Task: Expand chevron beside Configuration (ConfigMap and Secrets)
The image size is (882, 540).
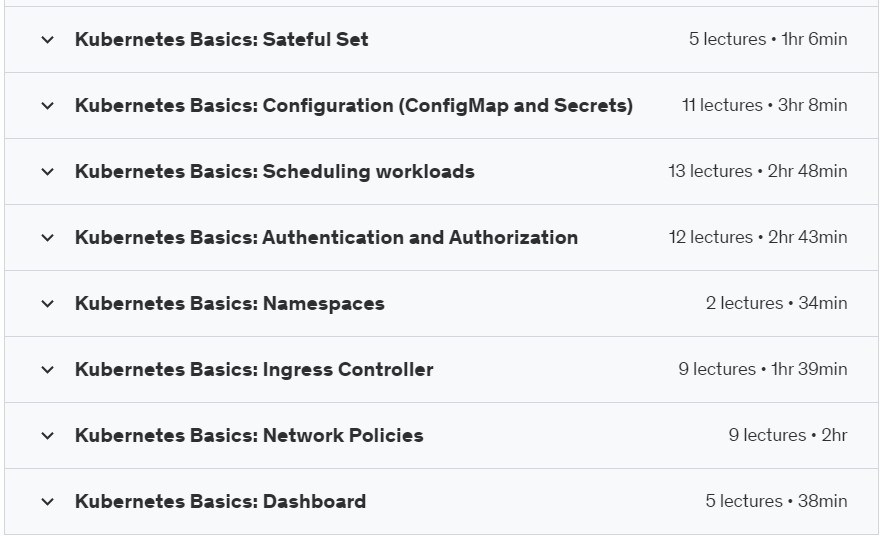Action: [x=48, y=106]
